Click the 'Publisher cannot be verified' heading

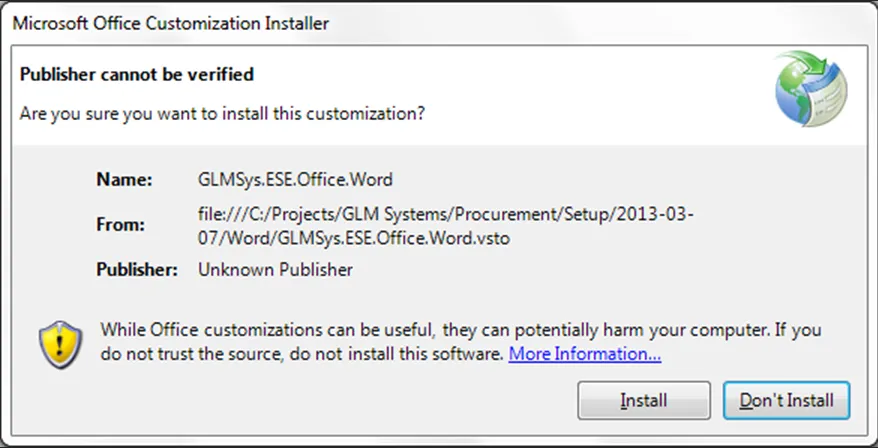(x=137, y=74)
